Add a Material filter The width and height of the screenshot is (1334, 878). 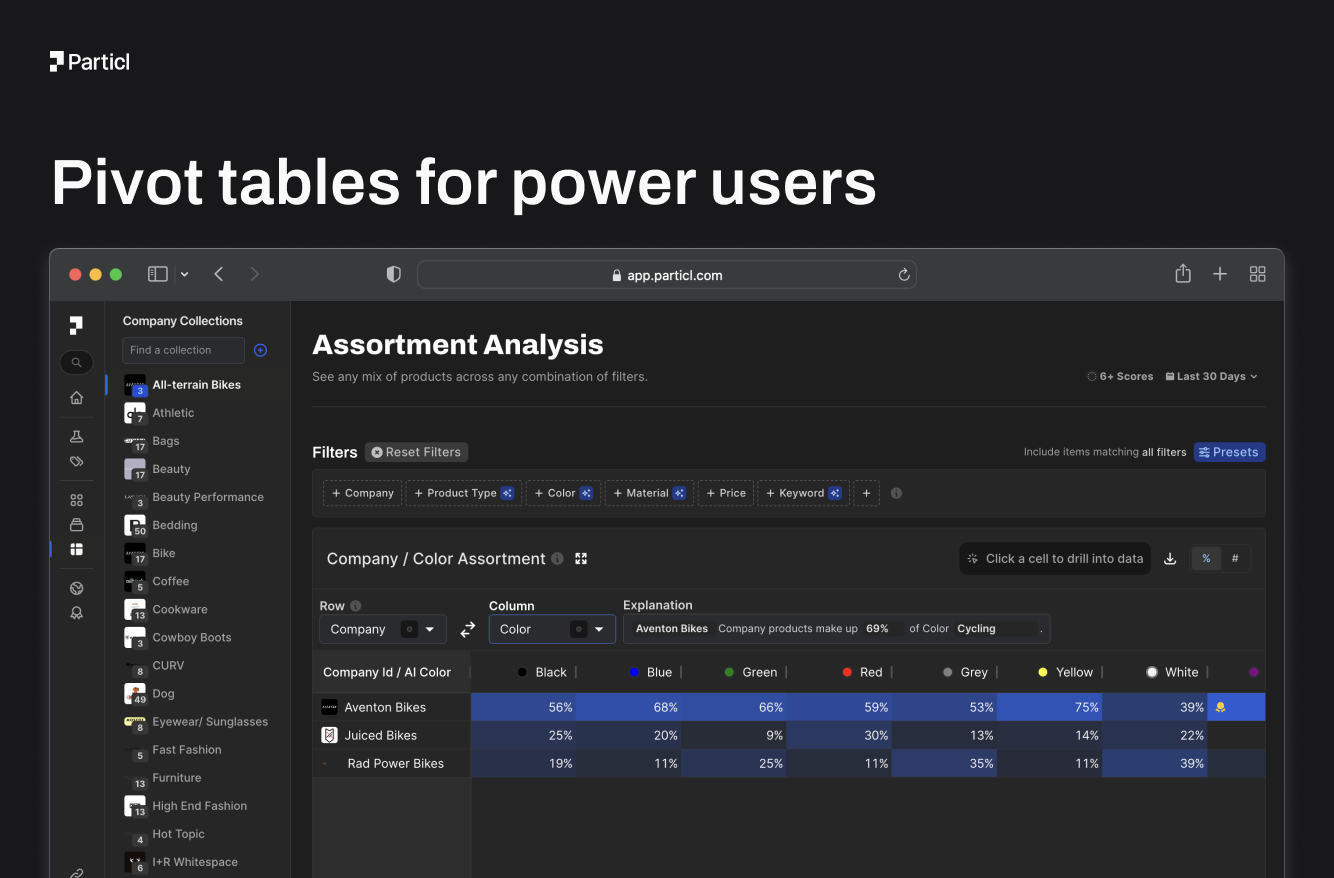click(x=649, y=493)
